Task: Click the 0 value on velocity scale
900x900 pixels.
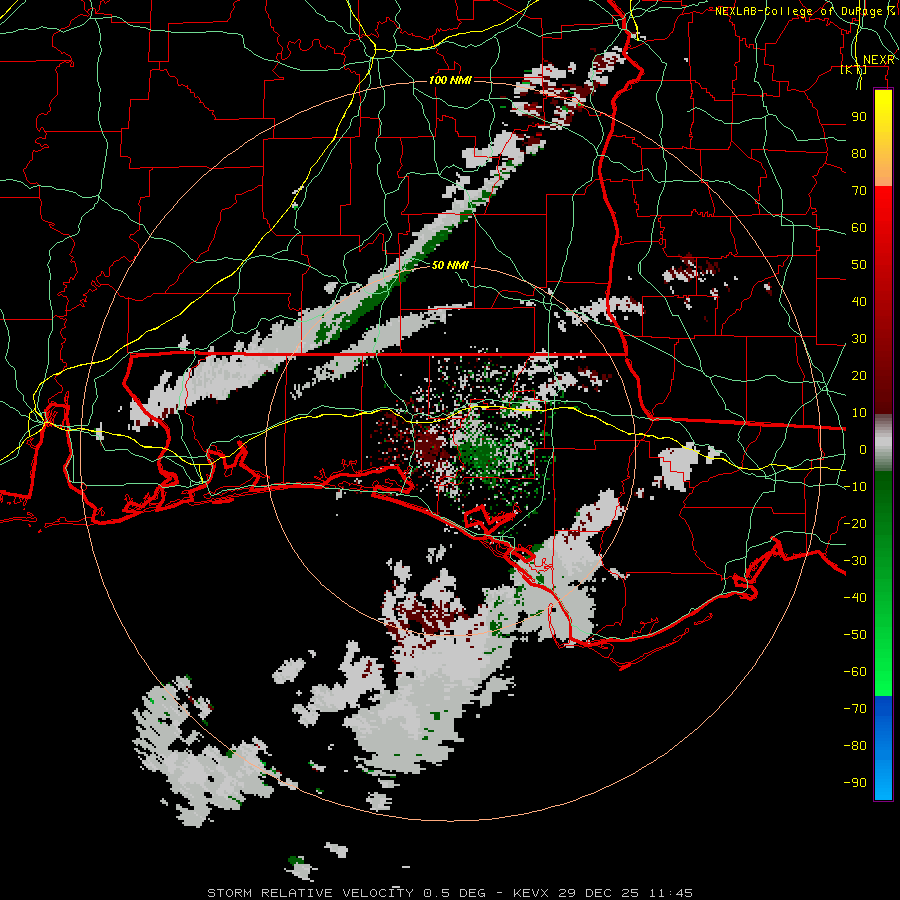Action: [x=863, y=450]
